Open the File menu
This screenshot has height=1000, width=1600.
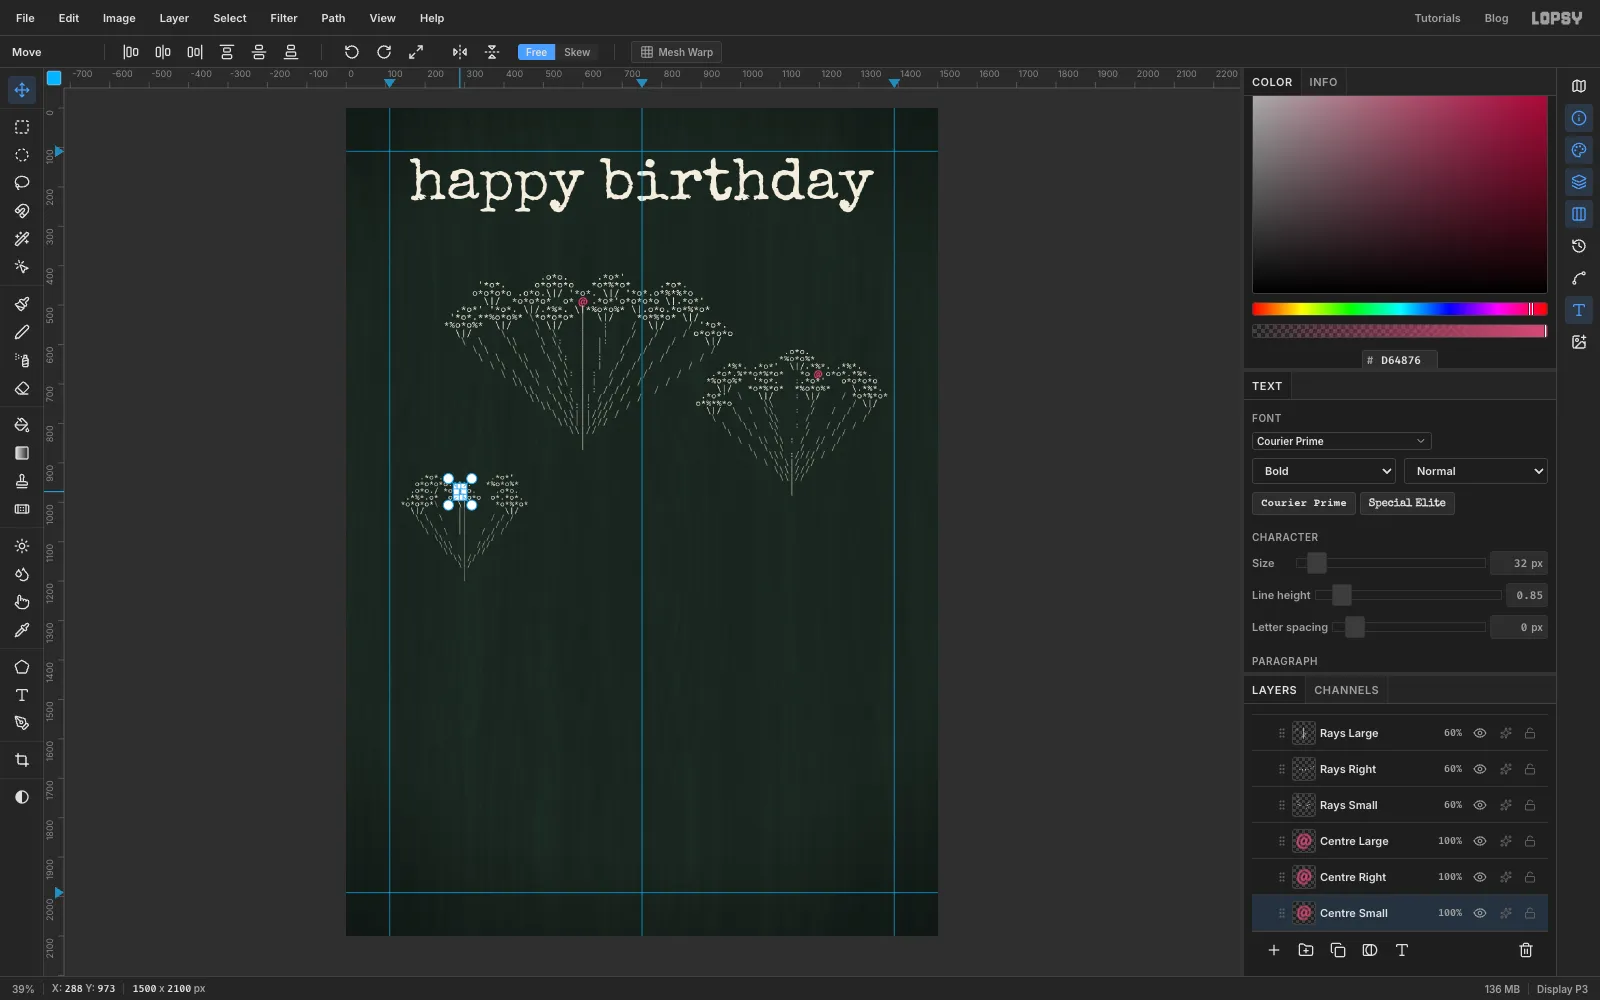25,18
